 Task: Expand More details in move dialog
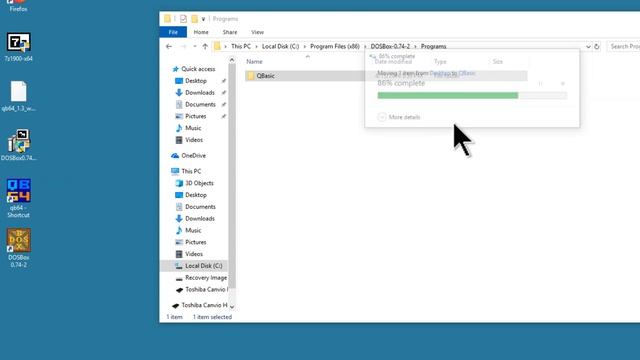(399, 117)
